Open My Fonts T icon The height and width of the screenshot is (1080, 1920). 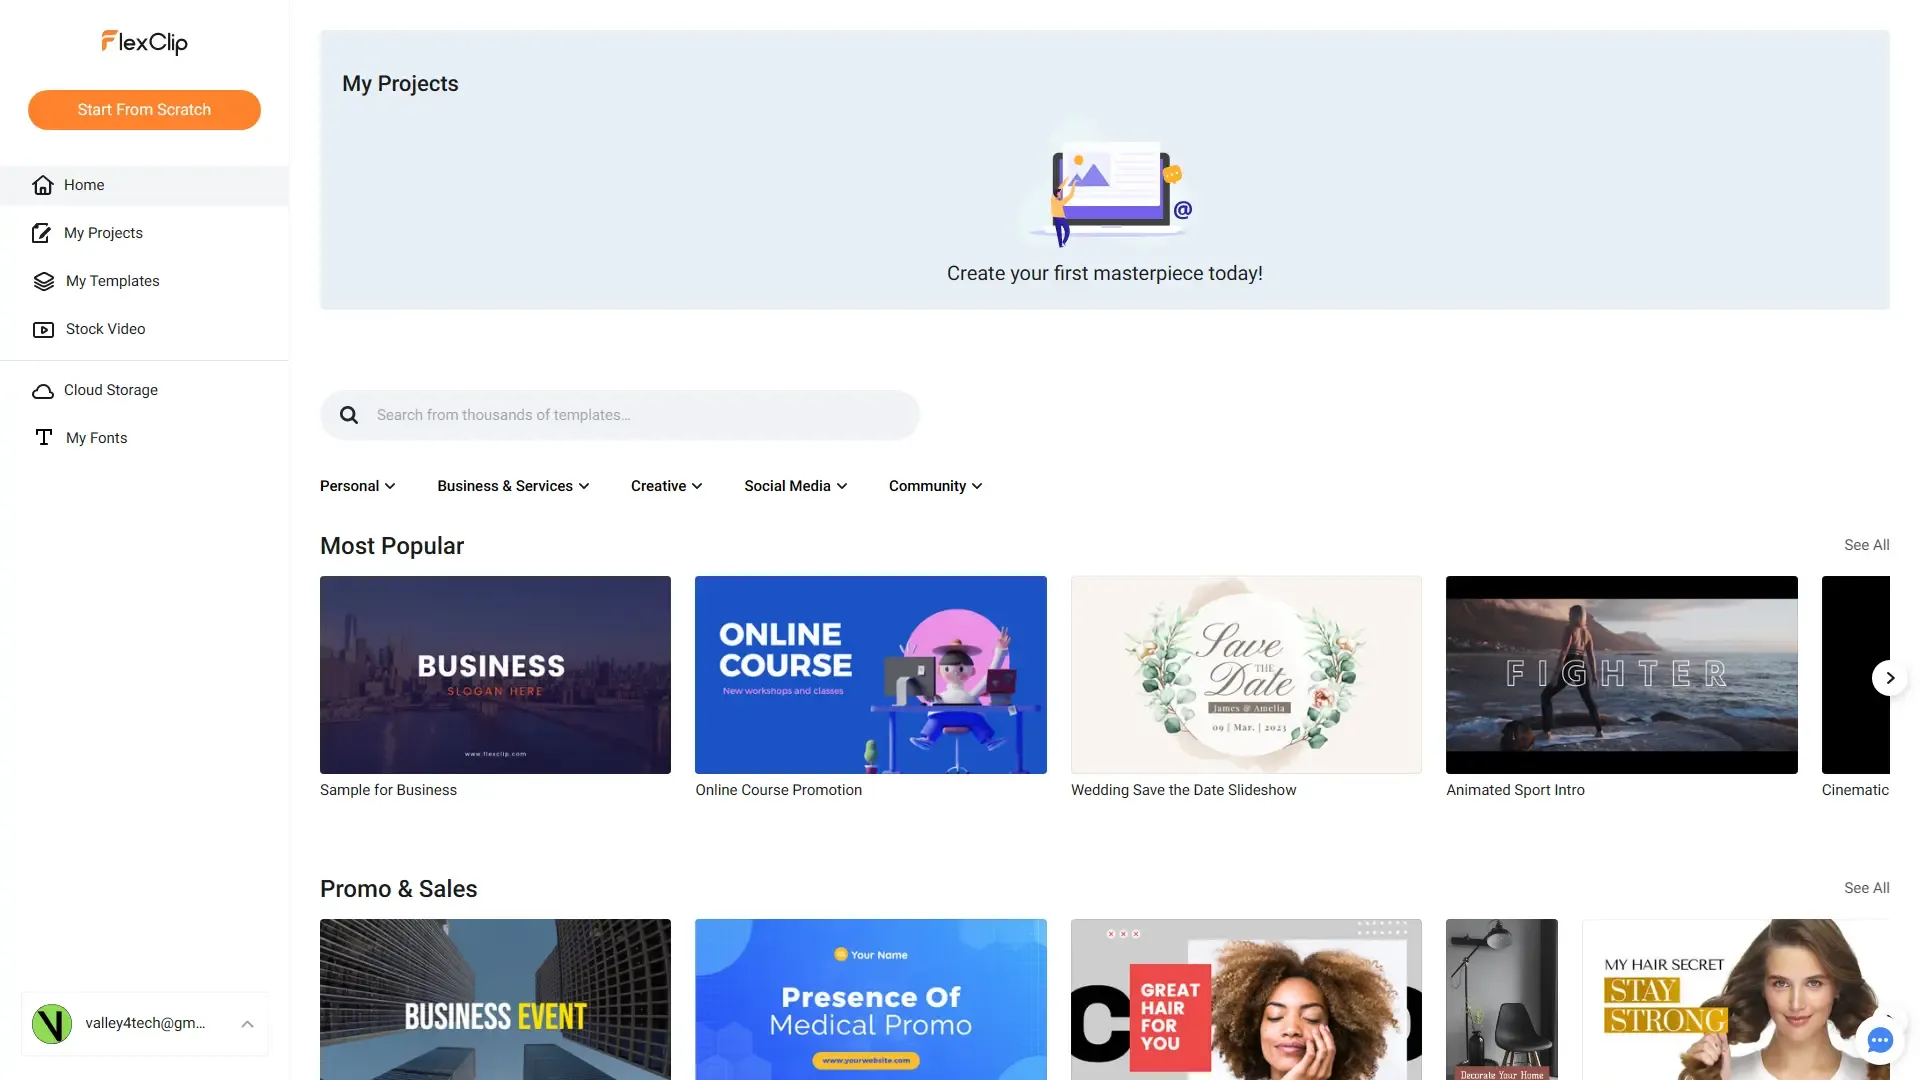[x=43, y=438]
